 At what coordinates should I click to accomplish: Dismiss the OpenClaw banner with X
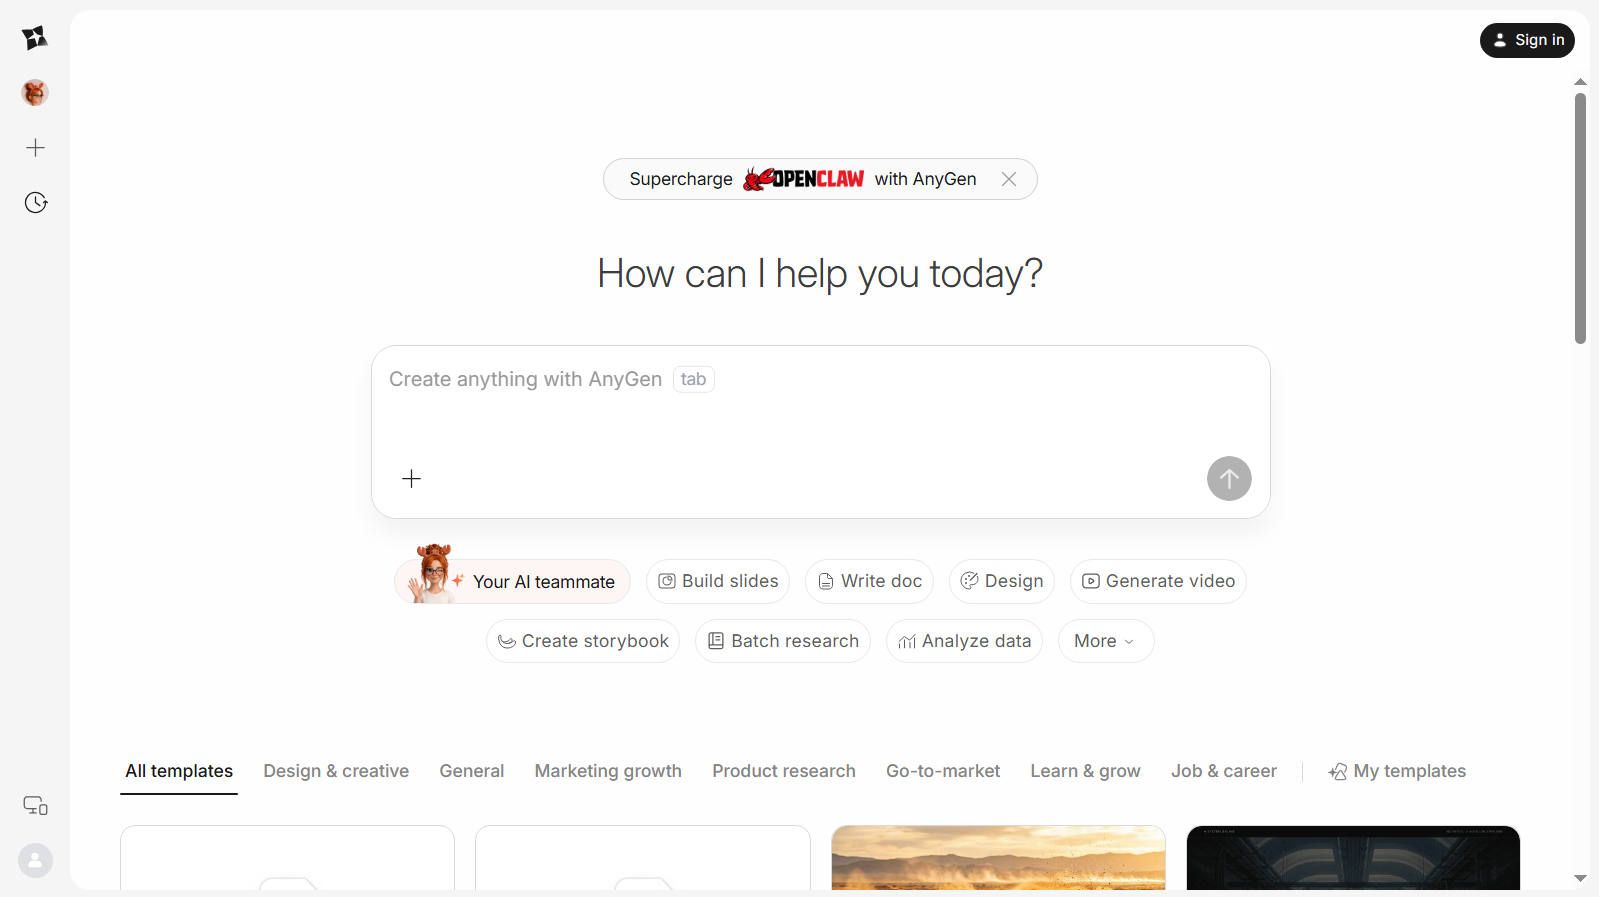tap(1009, 179)
